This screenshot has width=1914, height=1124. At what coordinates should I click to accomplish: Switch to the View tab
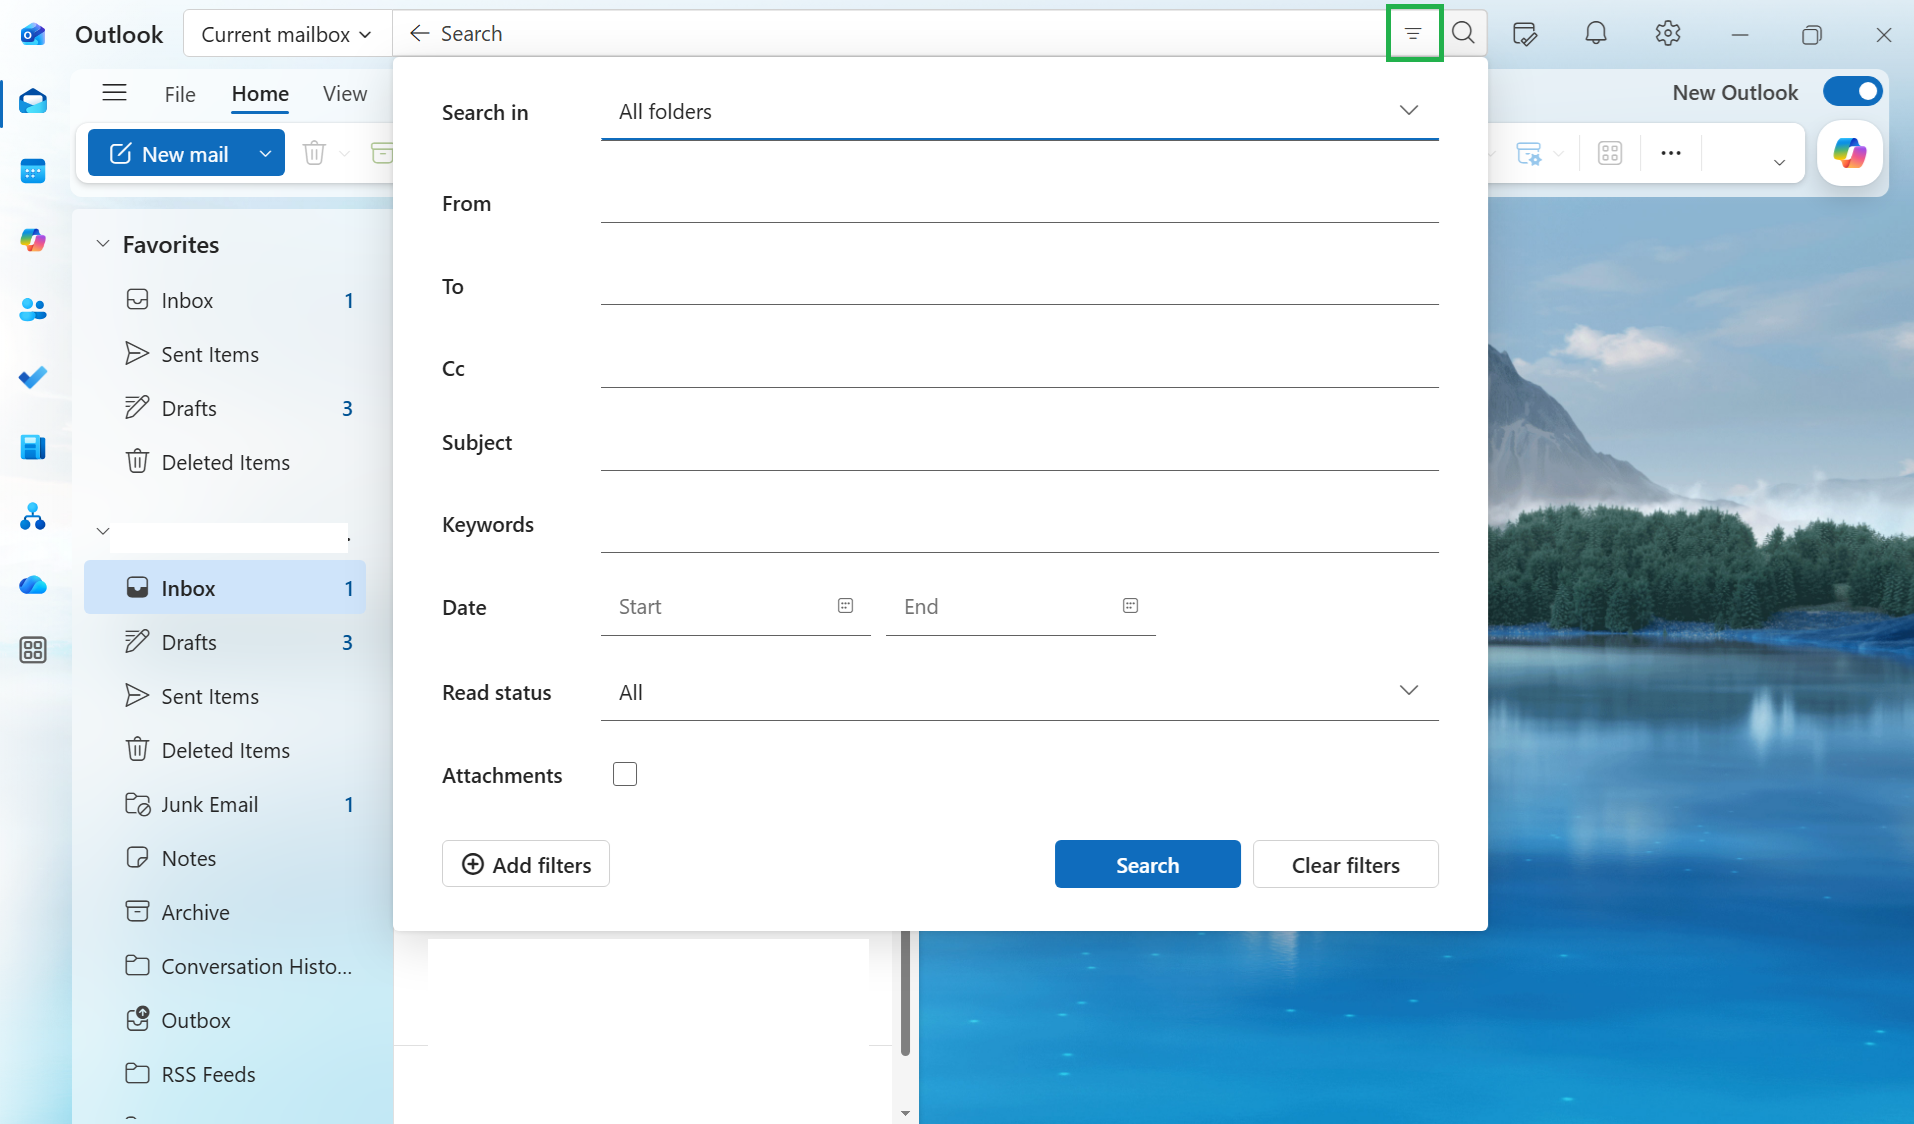pyautogui.click(x=345, y=94)
